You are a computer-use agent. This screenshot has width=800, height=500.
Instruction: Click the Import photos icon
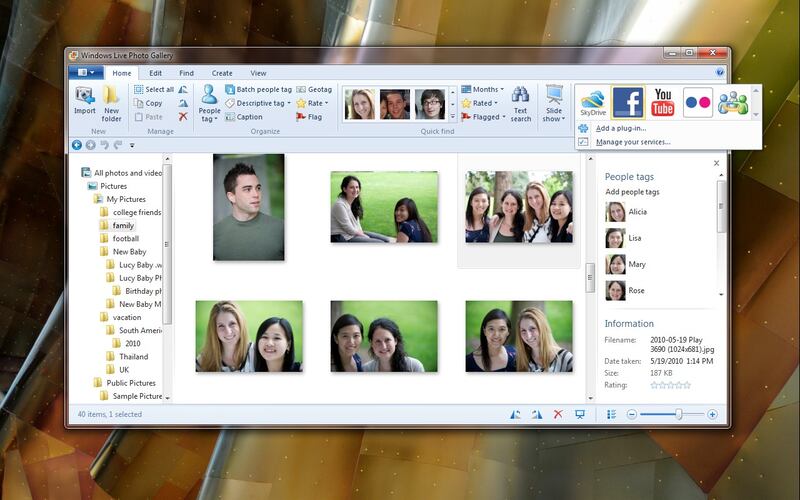85,101
